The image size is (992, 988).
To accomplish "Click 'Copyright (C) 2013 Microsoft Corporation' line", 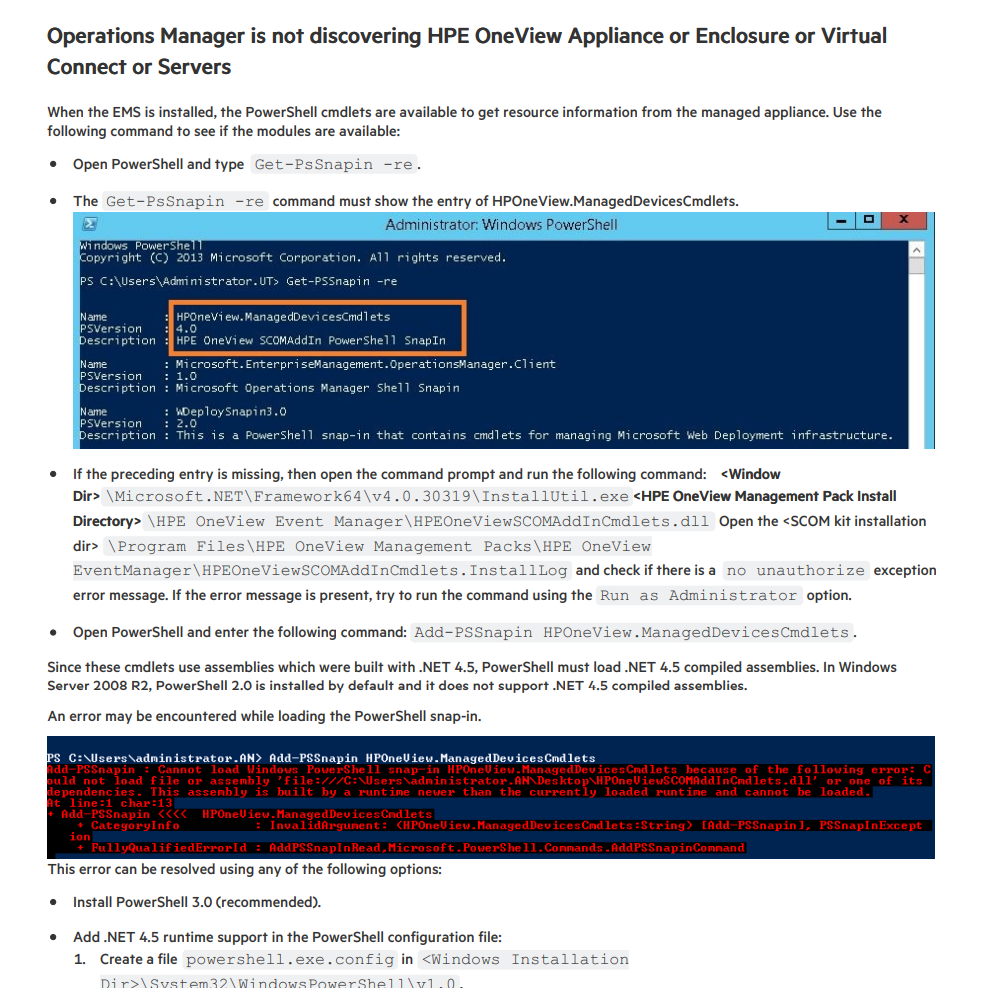I will (x=293, y=257).
